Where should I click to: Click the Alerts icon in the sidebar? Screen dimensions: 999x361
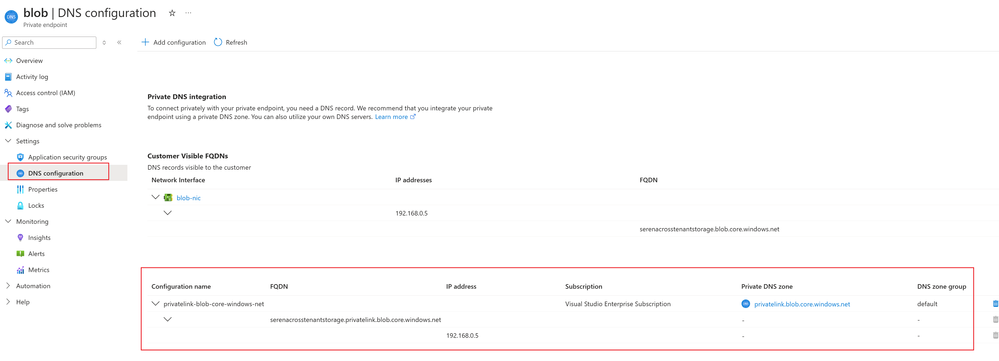click(x=20, y=253)
